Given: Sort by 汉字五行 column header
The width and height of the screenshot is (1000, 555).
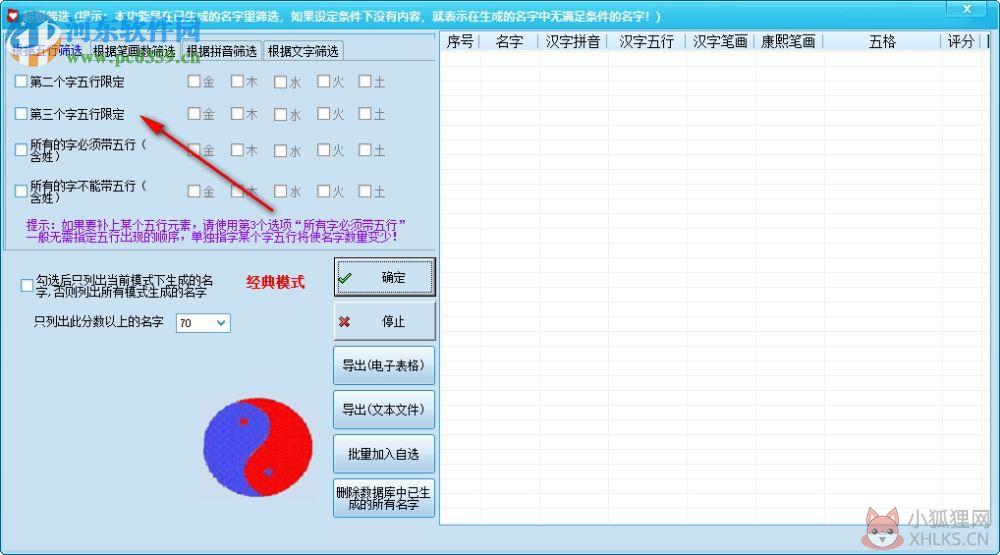Looking at the screenshot, I should pyautogui.click(x=647, y=41).
